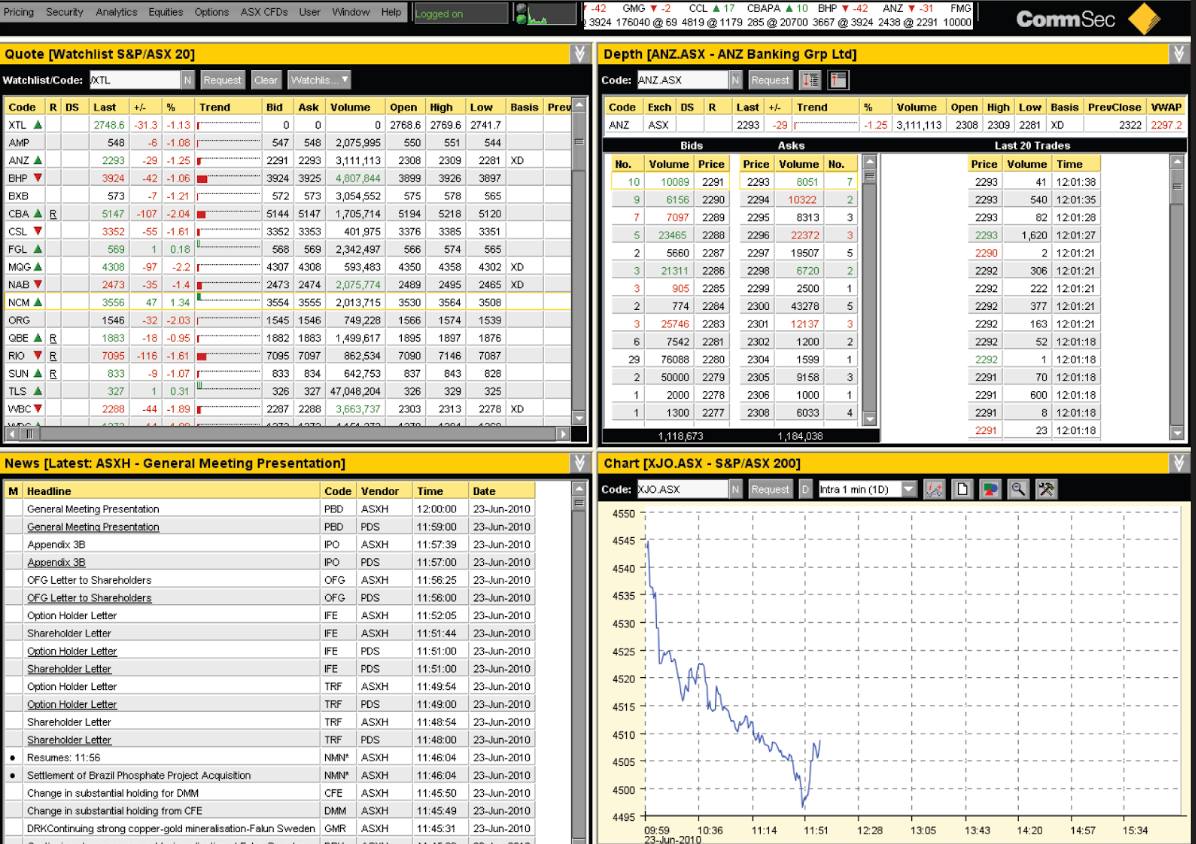Click News list scrollbar up arrow
This screenshot has width=1196, height=844.
point(579,489)
